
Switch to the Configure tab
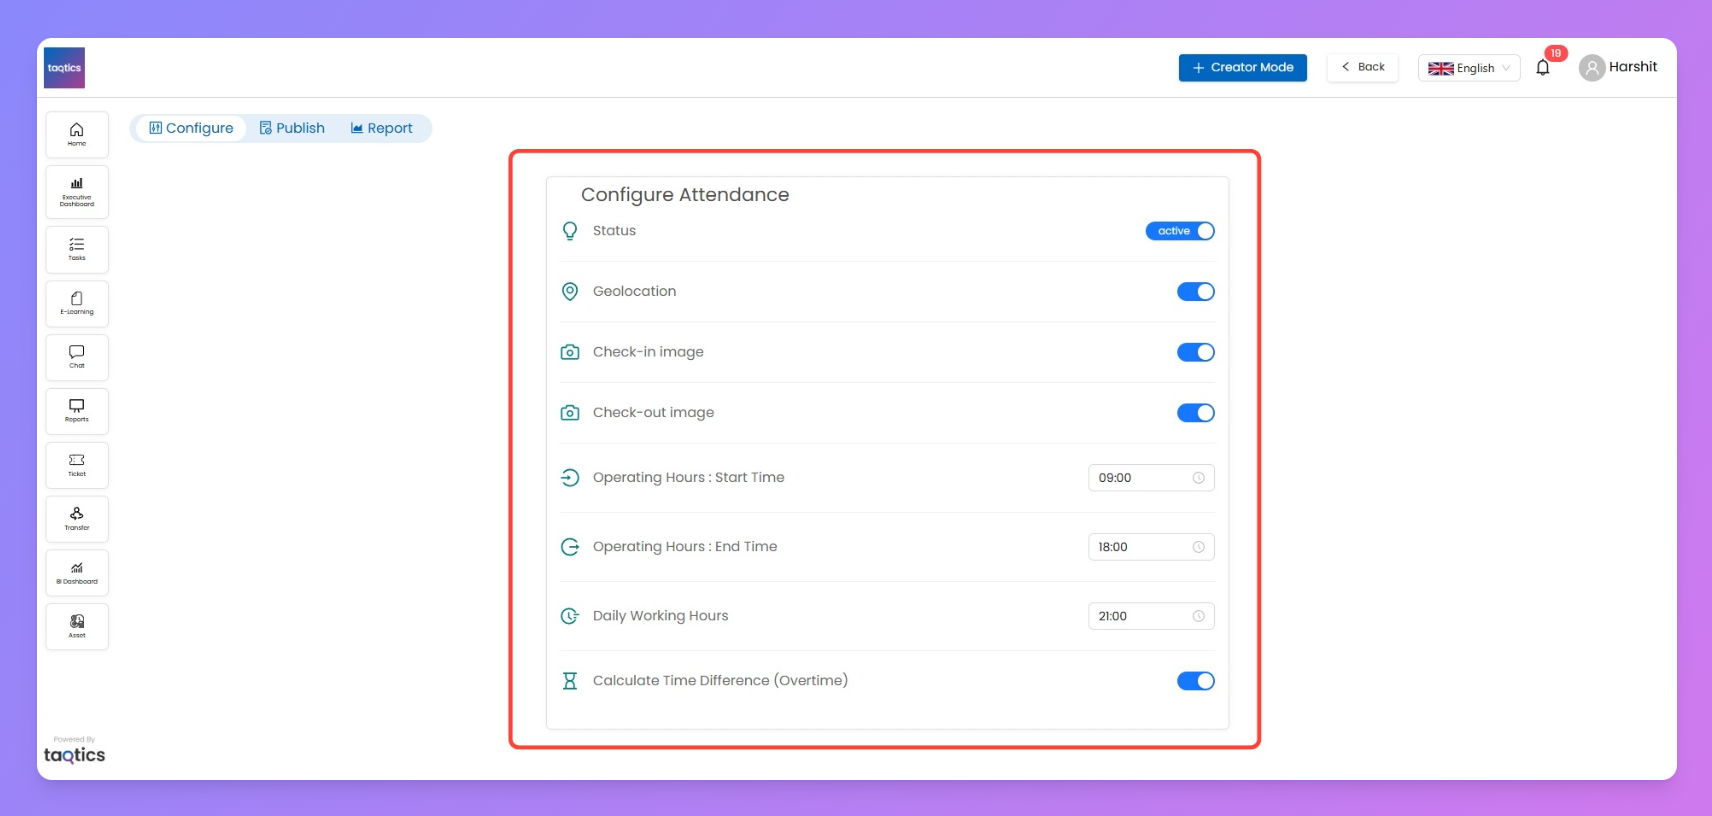pyautogui.click(x=191, y=128)
